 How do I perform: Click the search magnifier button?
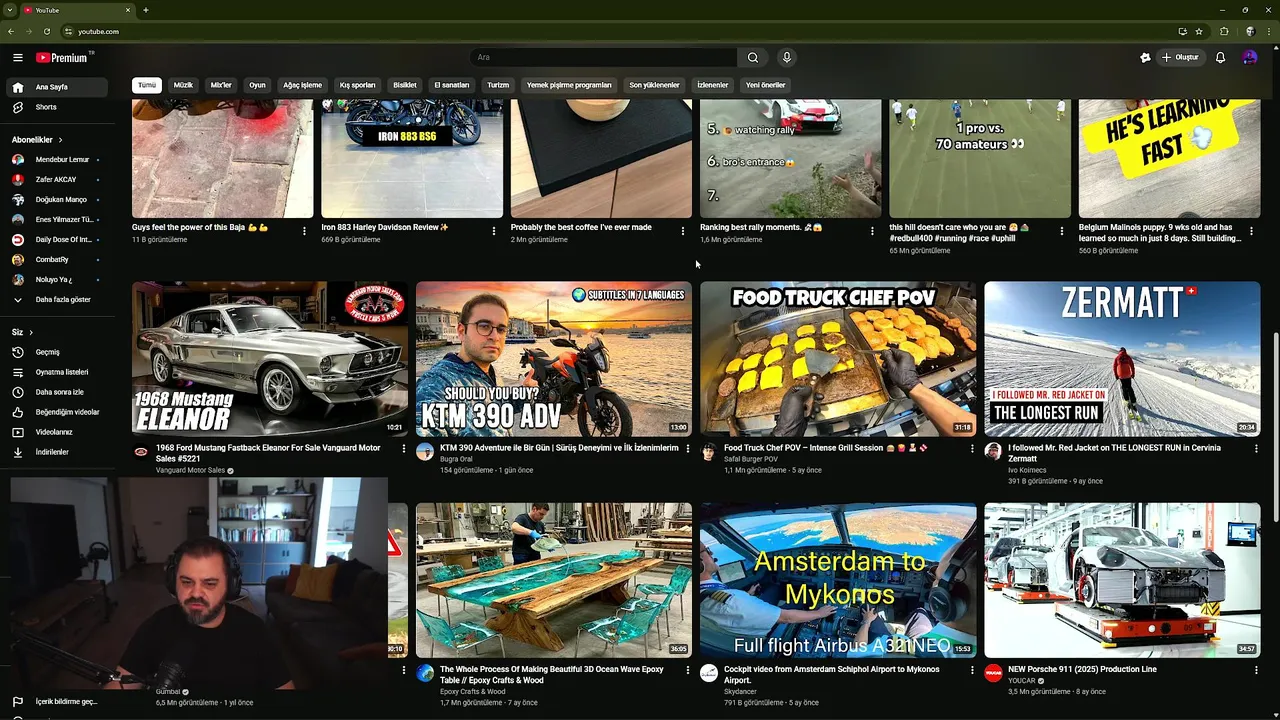(x=753, y=58)
